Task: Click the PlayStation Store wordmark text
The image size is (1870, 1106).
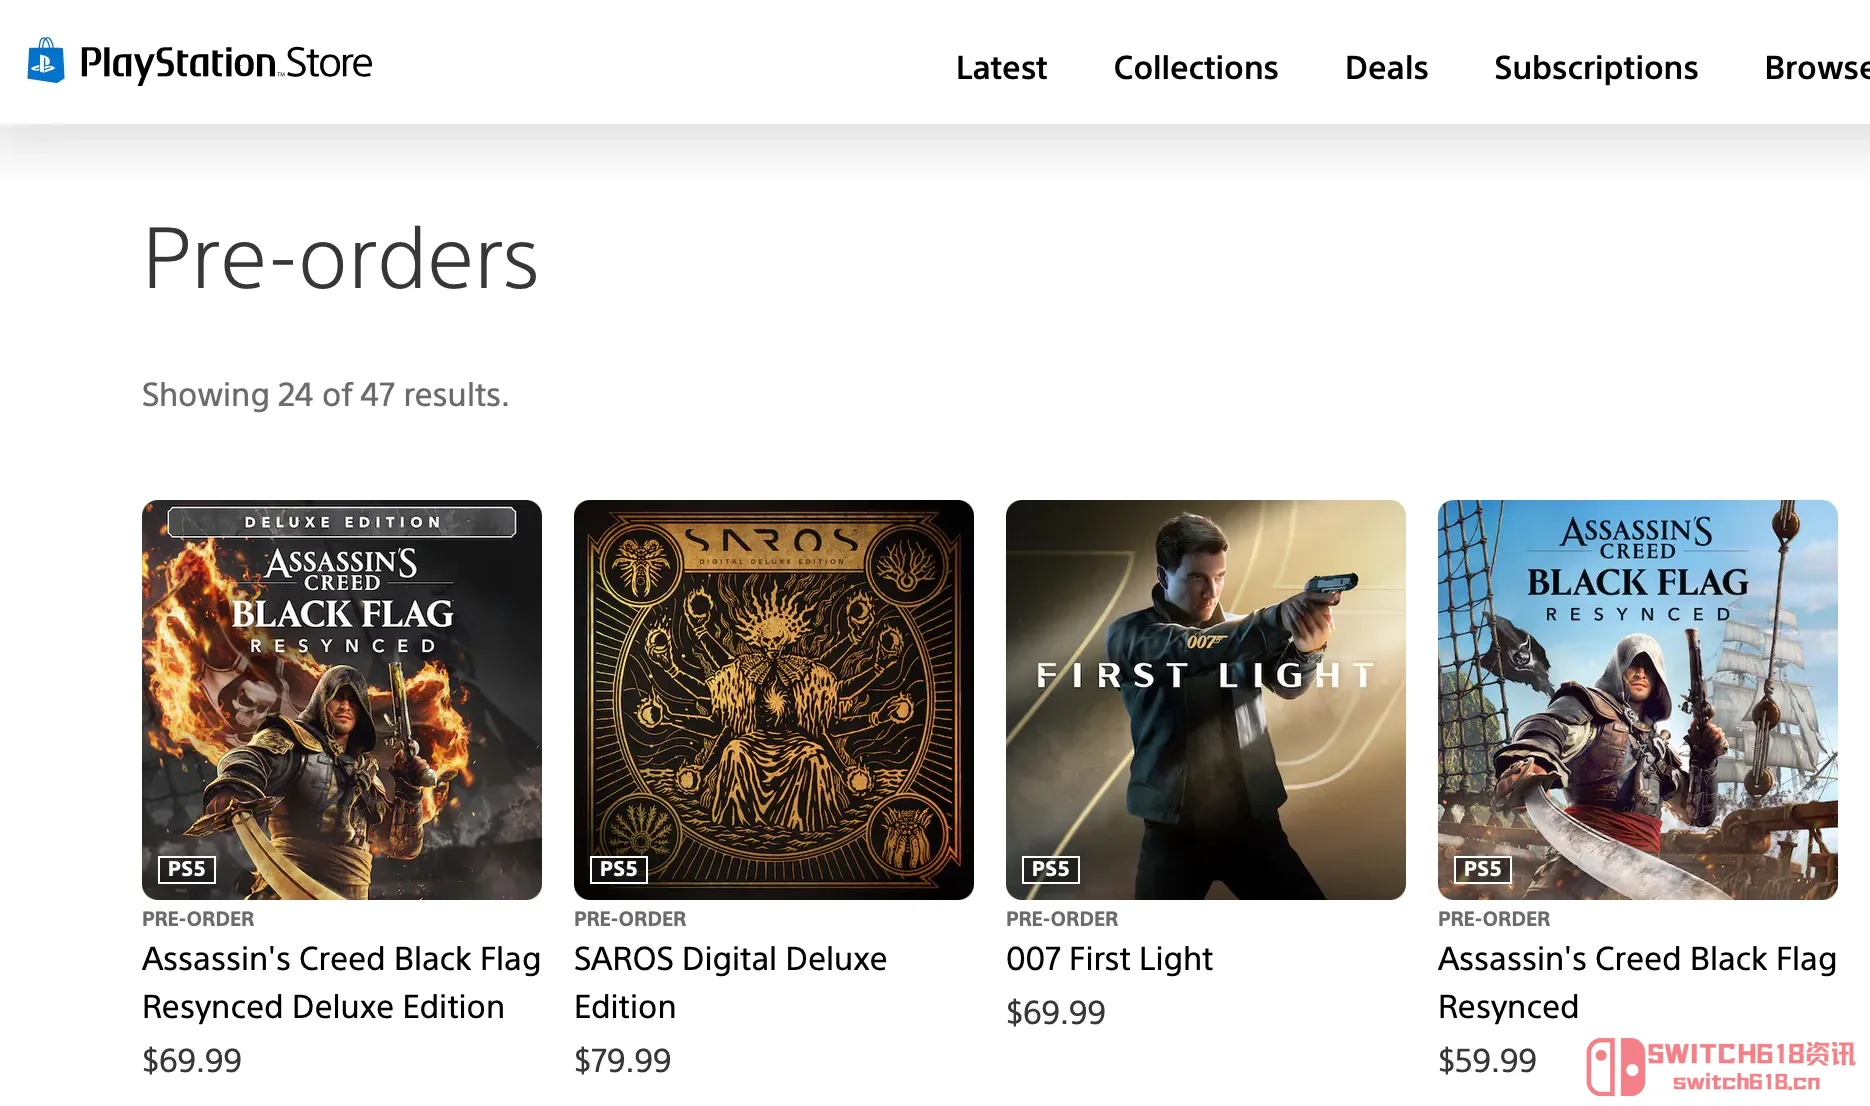Action: tap(226, 63)
